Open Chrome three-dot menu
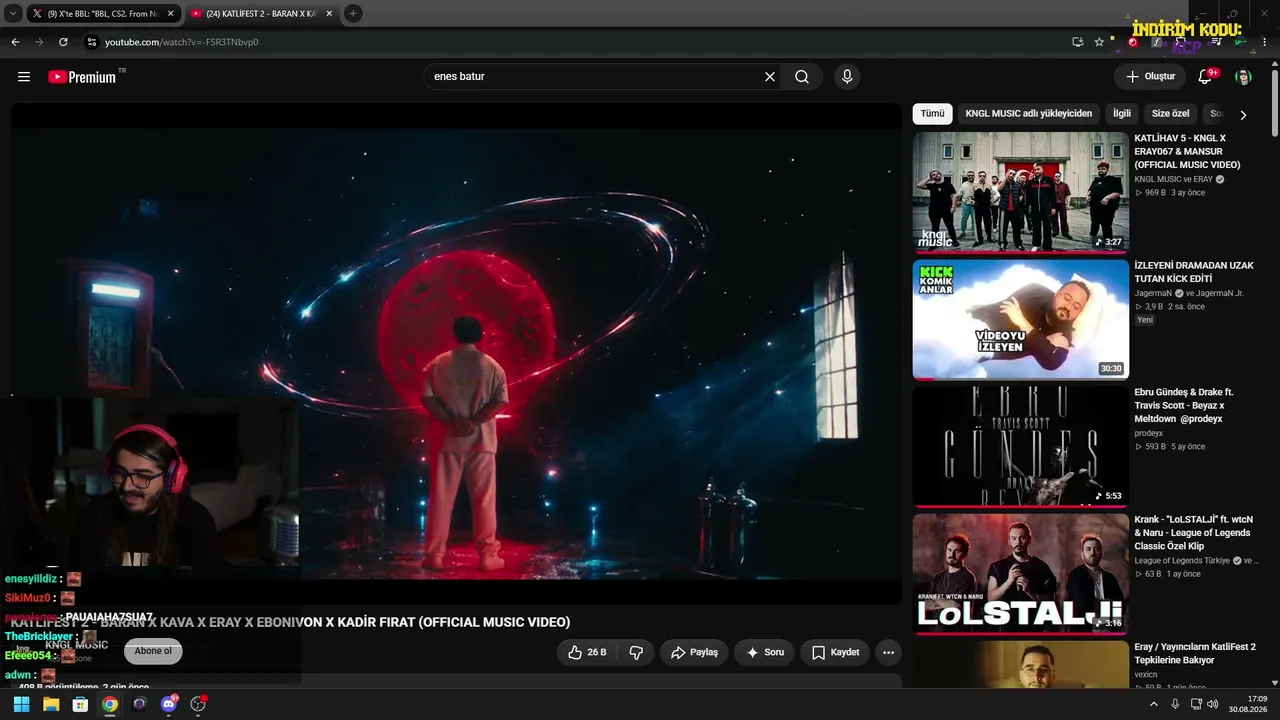 pyautogui.click(x=1265, y=42)
